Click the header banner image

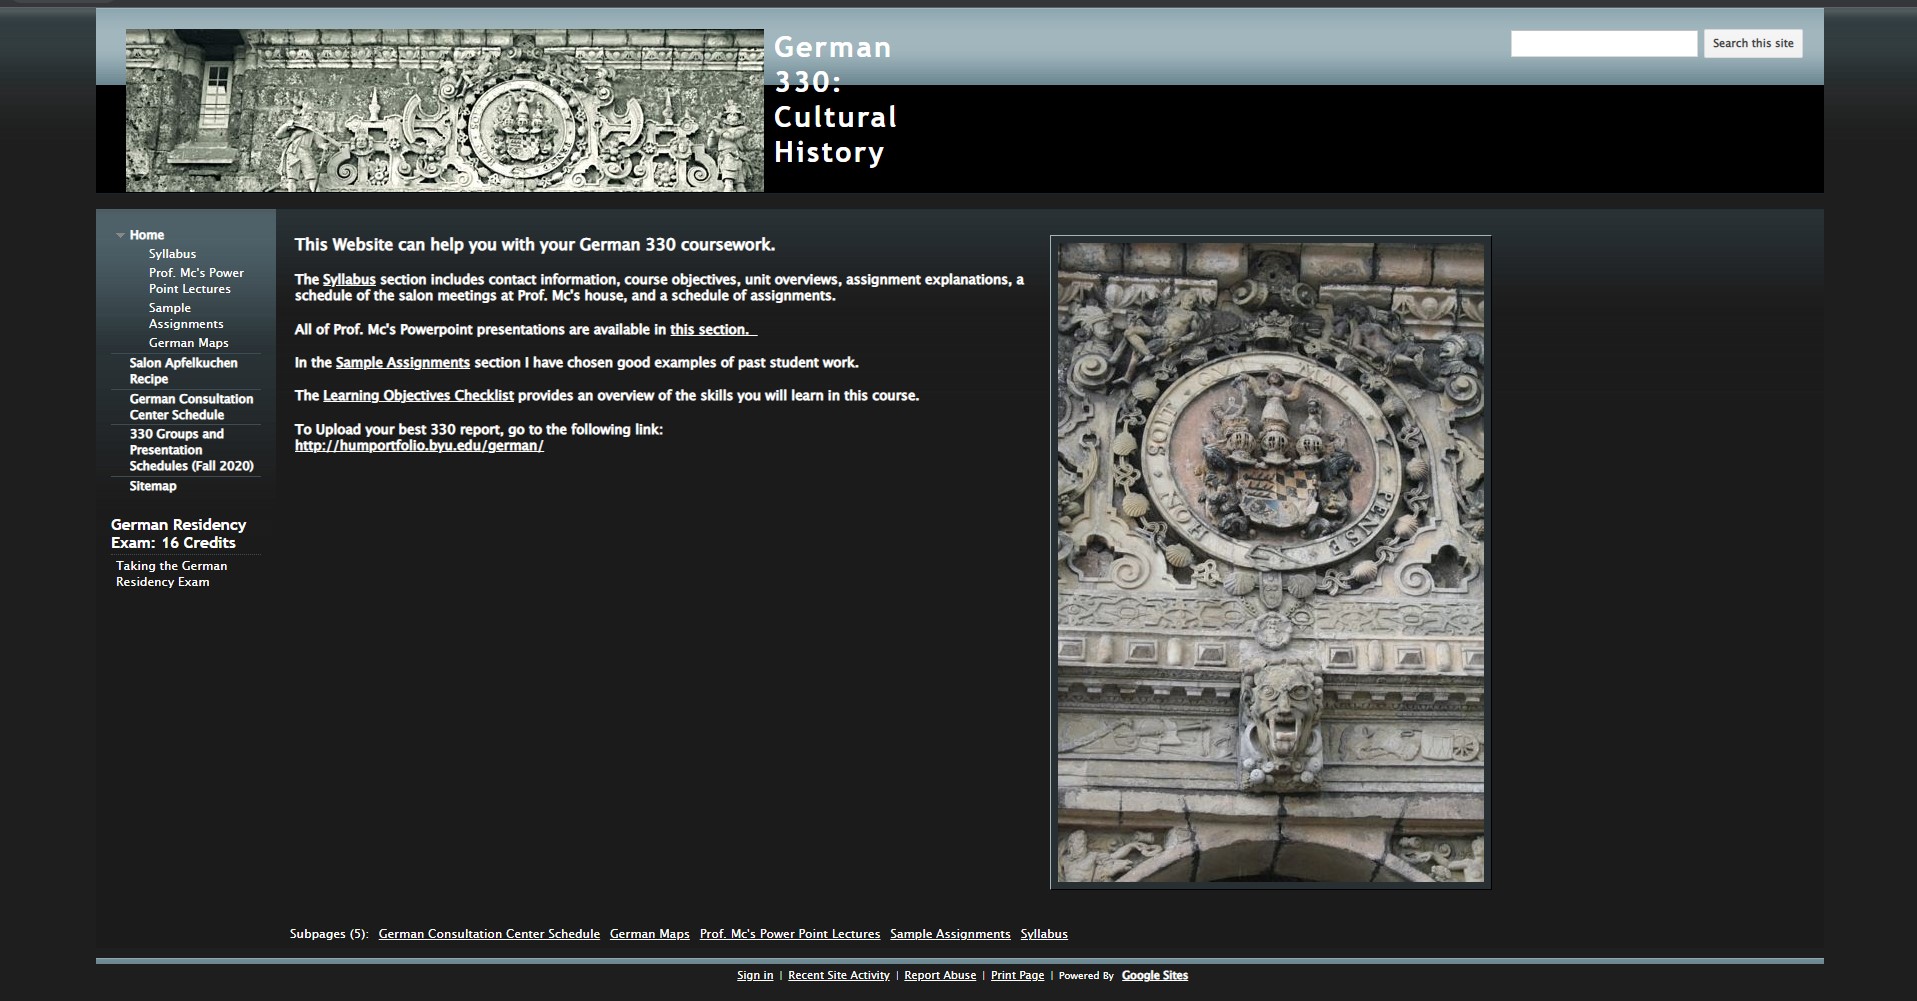click(444, 110)
